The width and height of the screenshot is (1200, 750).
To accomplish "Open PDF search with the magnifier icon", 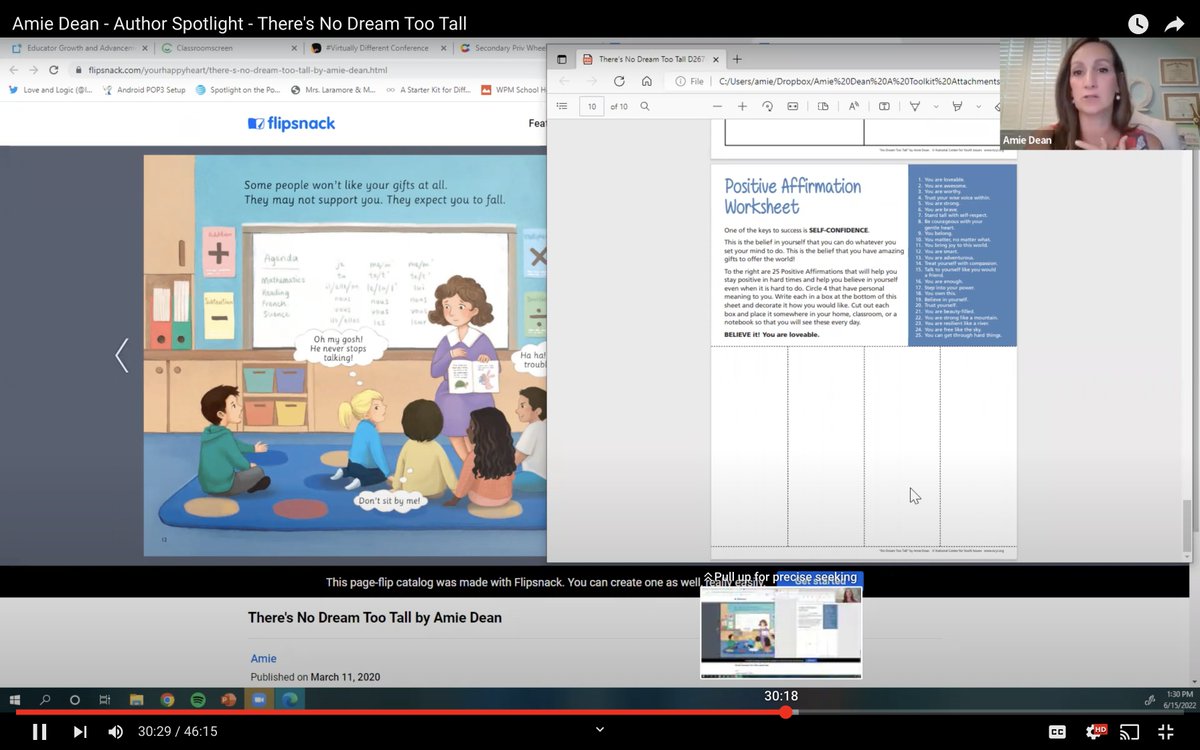I will [x=645, y=106].
